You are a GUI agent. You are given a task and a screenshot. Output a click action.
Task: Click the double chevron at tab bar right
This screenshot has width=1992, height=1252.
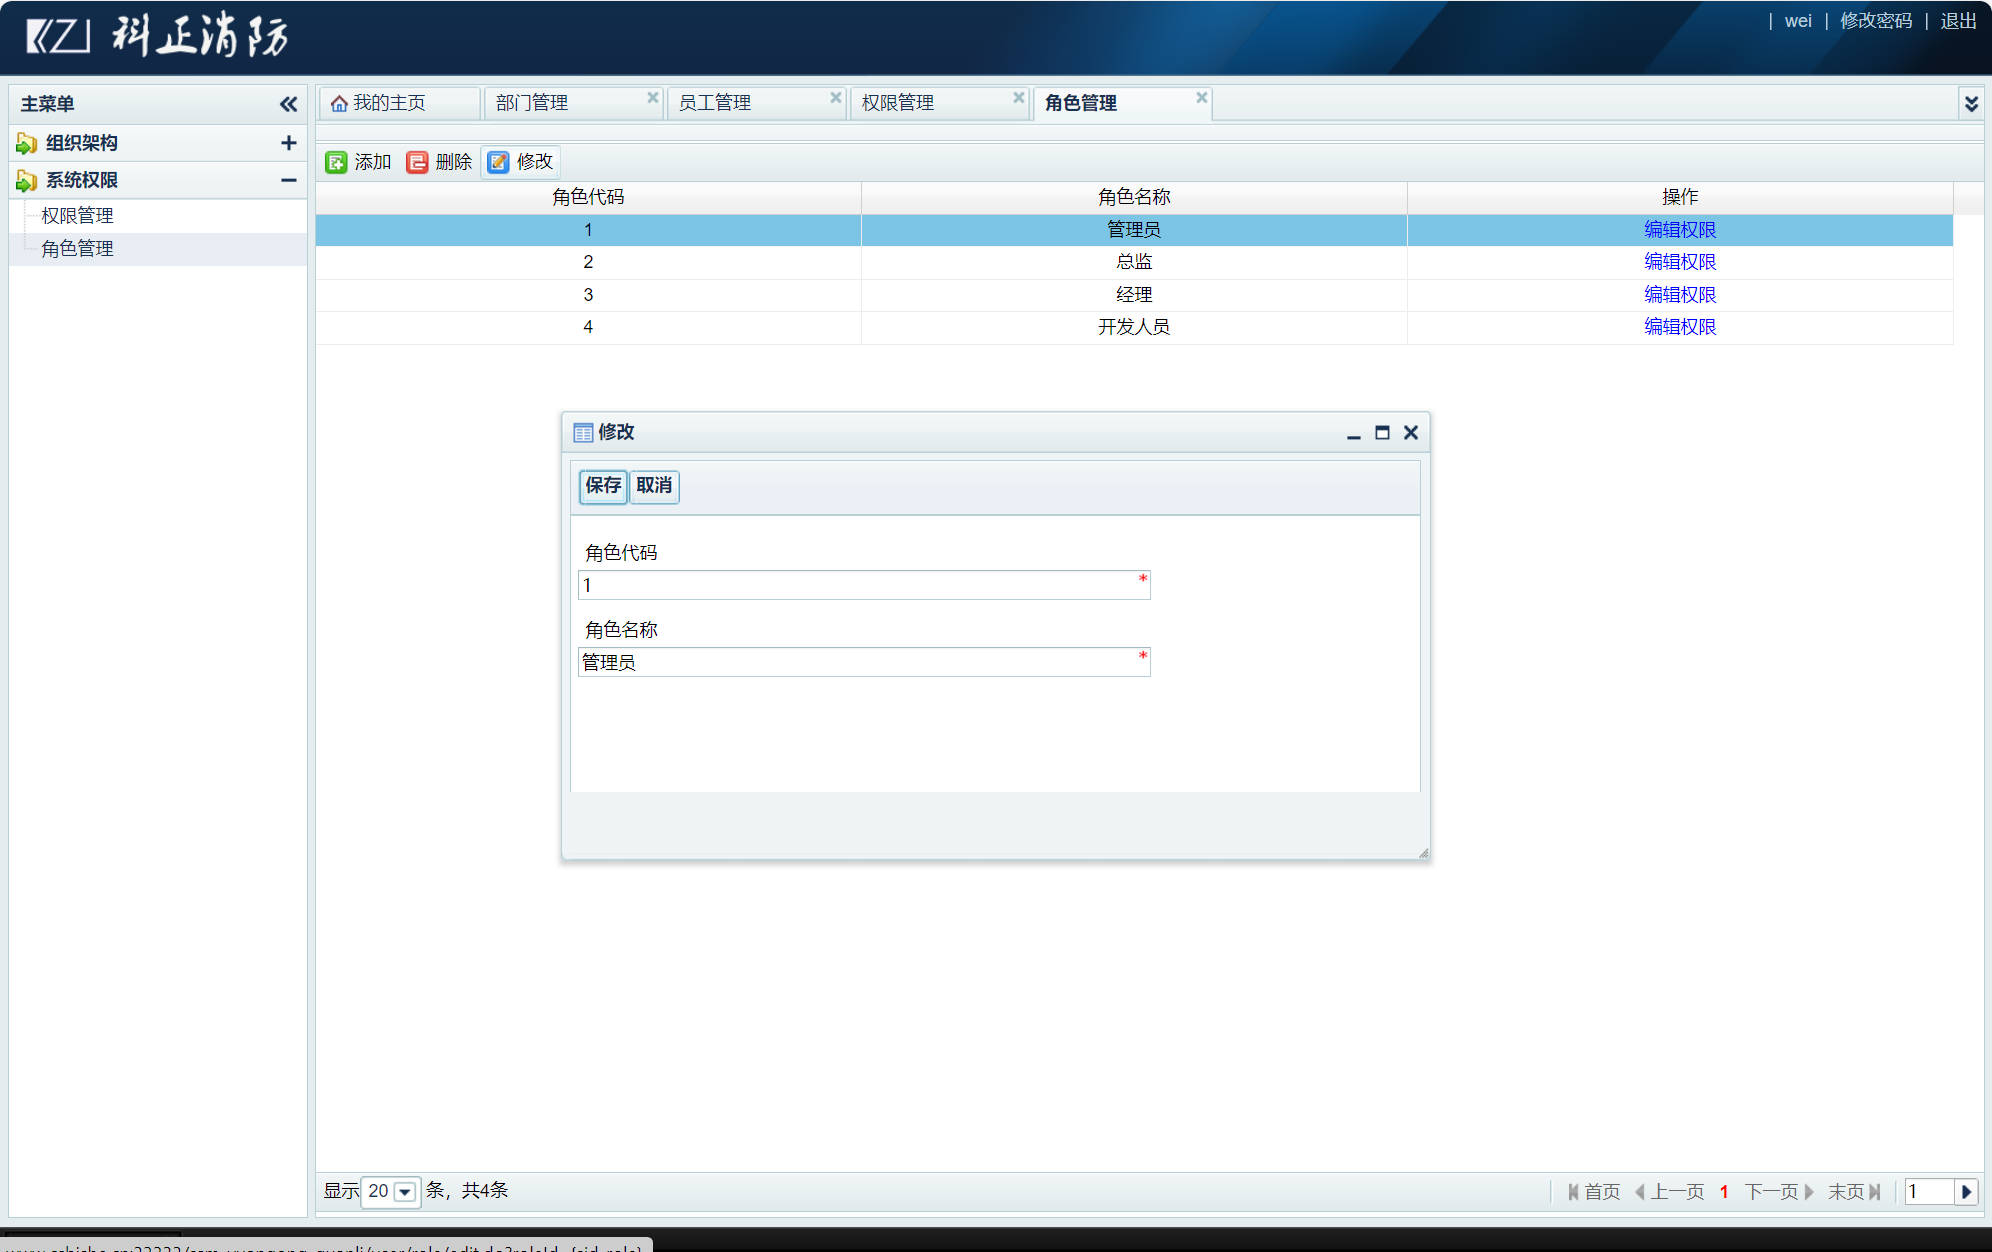[1972, 101]
